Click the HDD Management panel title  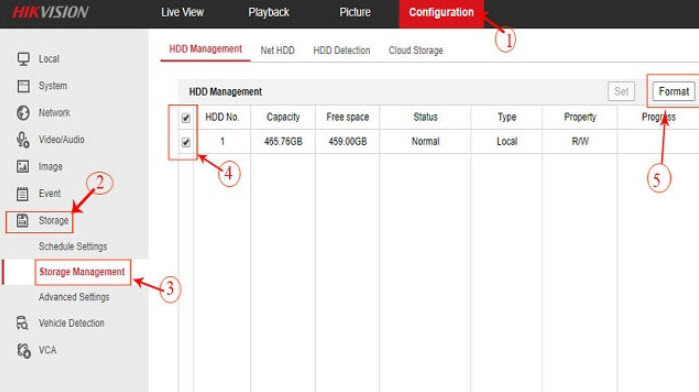coord(225,92)
